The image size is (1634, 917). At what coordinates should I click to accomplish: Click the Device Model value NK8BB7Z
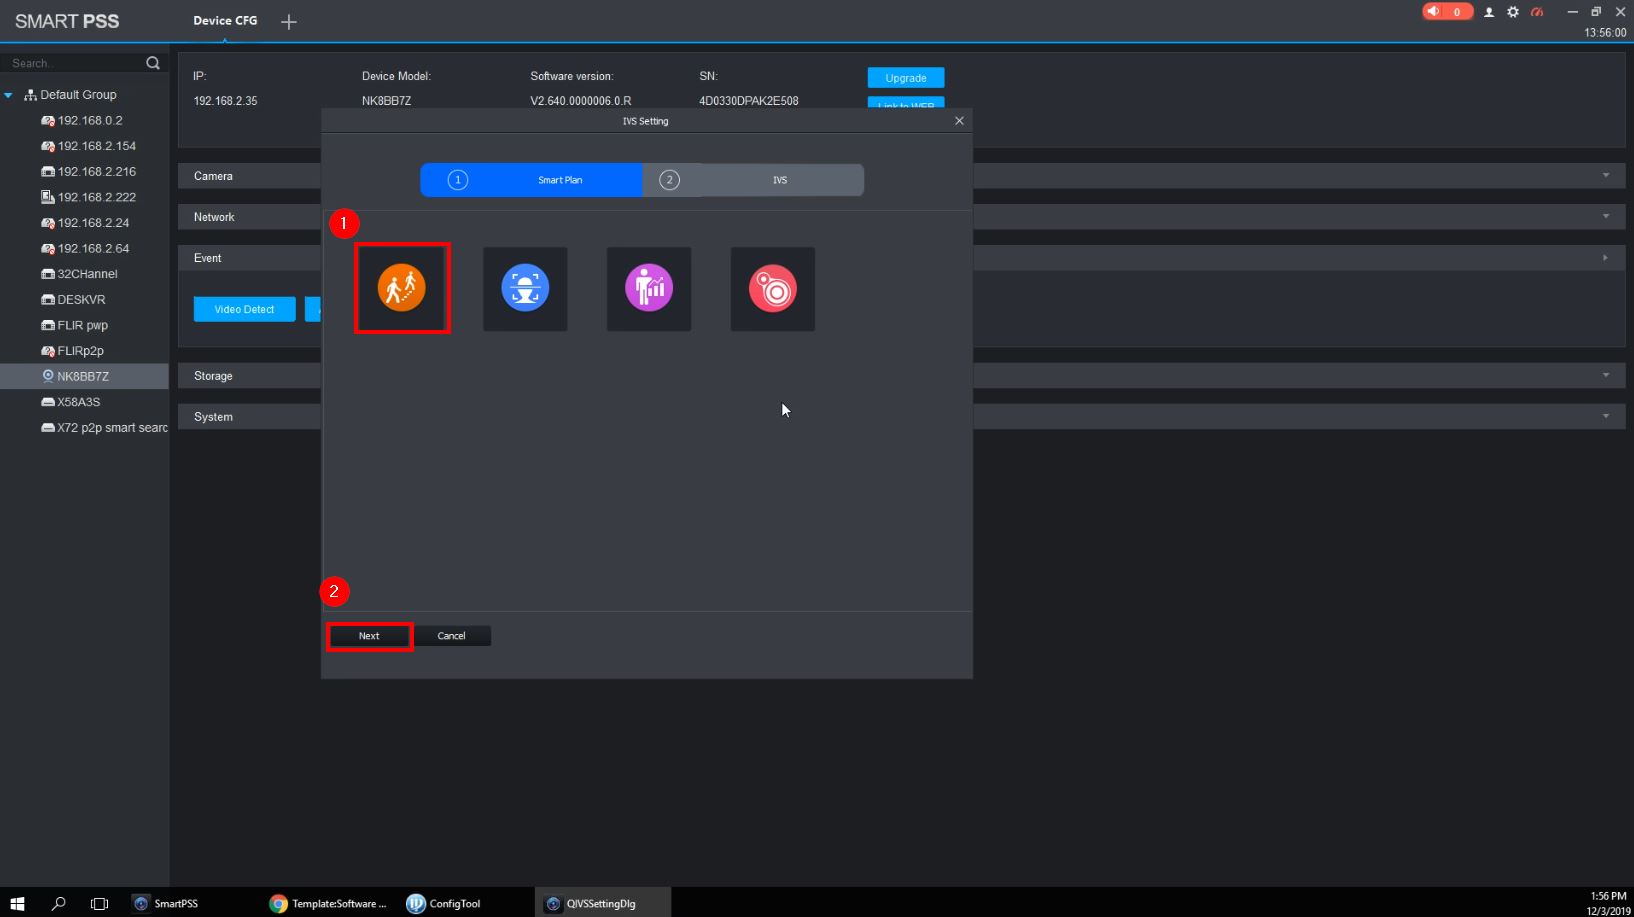(x=387, y=101)
